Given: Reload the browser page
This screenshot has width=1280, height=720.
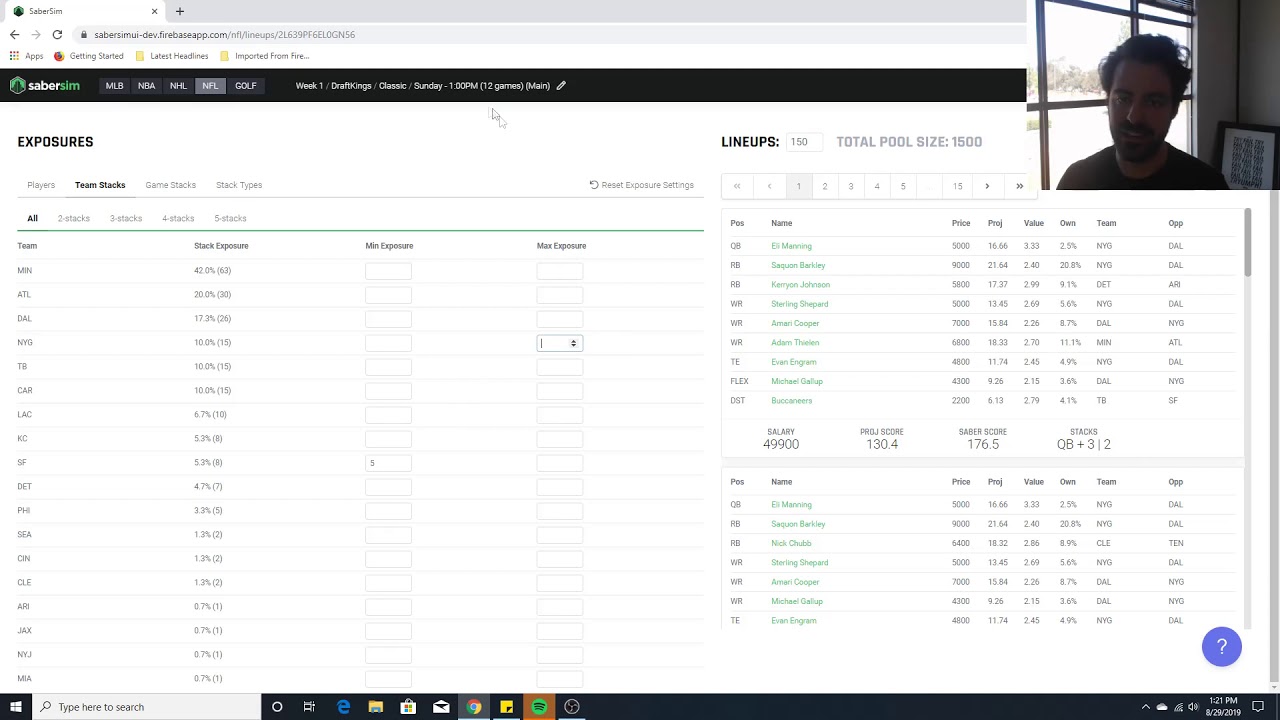Looking at the screenshot, I should [x=57, y=35].
